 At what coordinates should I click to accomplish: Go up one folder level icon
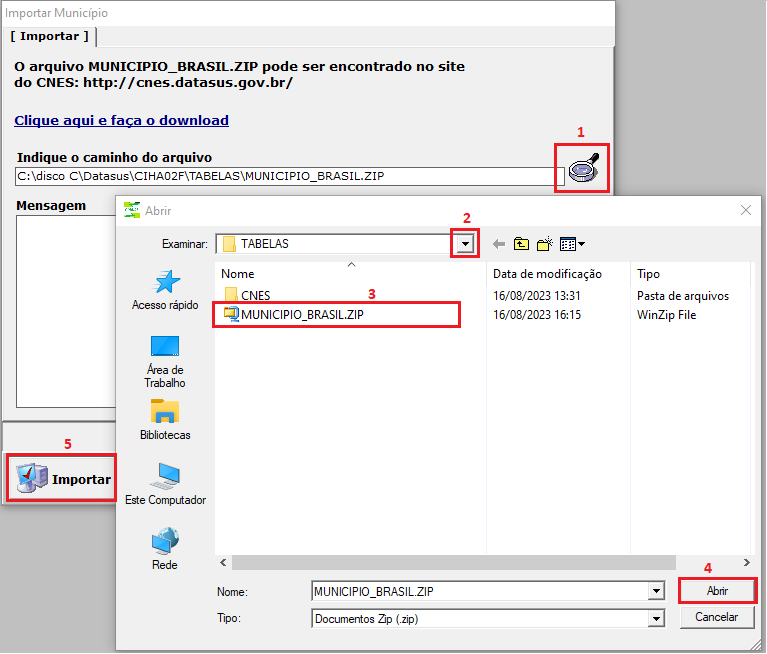click(x=521, y=244)
